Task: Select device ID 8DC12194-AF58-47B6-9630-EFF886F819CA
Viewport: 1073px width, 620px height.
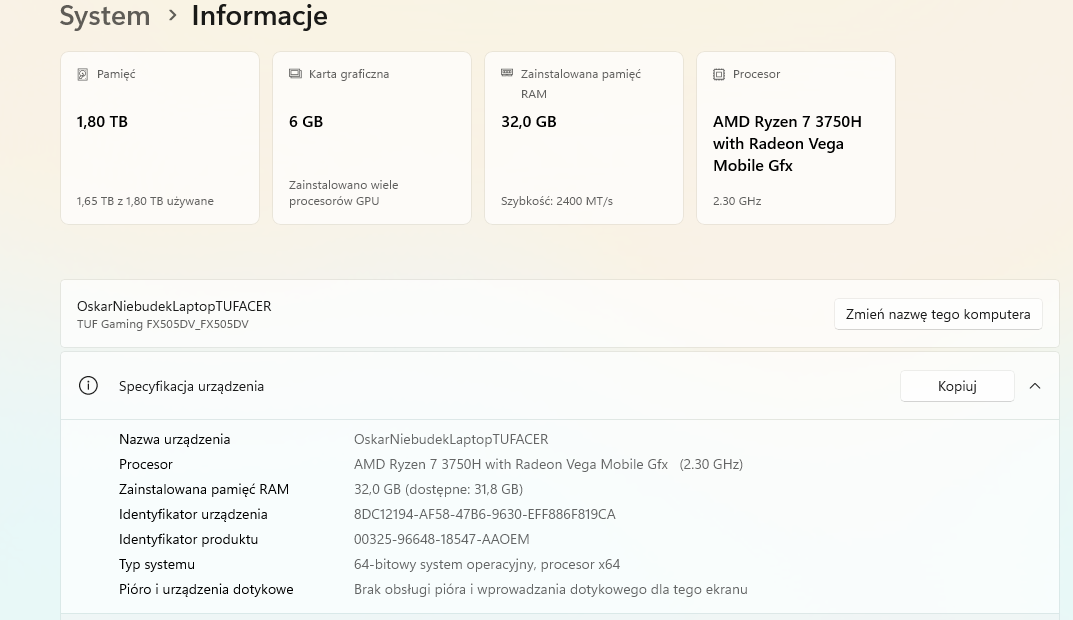Action: pyautogui.click(x=484, y=515)
